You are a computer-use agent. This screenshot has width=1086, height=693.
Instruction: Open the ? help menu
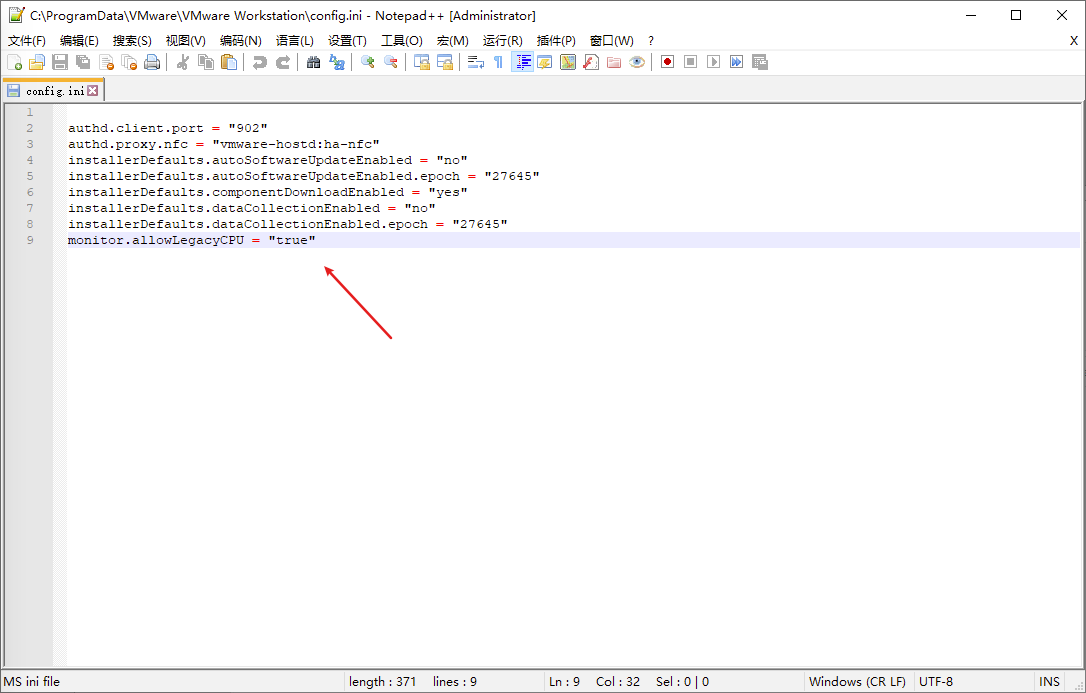pyautogui.click(x=651, y=41)
